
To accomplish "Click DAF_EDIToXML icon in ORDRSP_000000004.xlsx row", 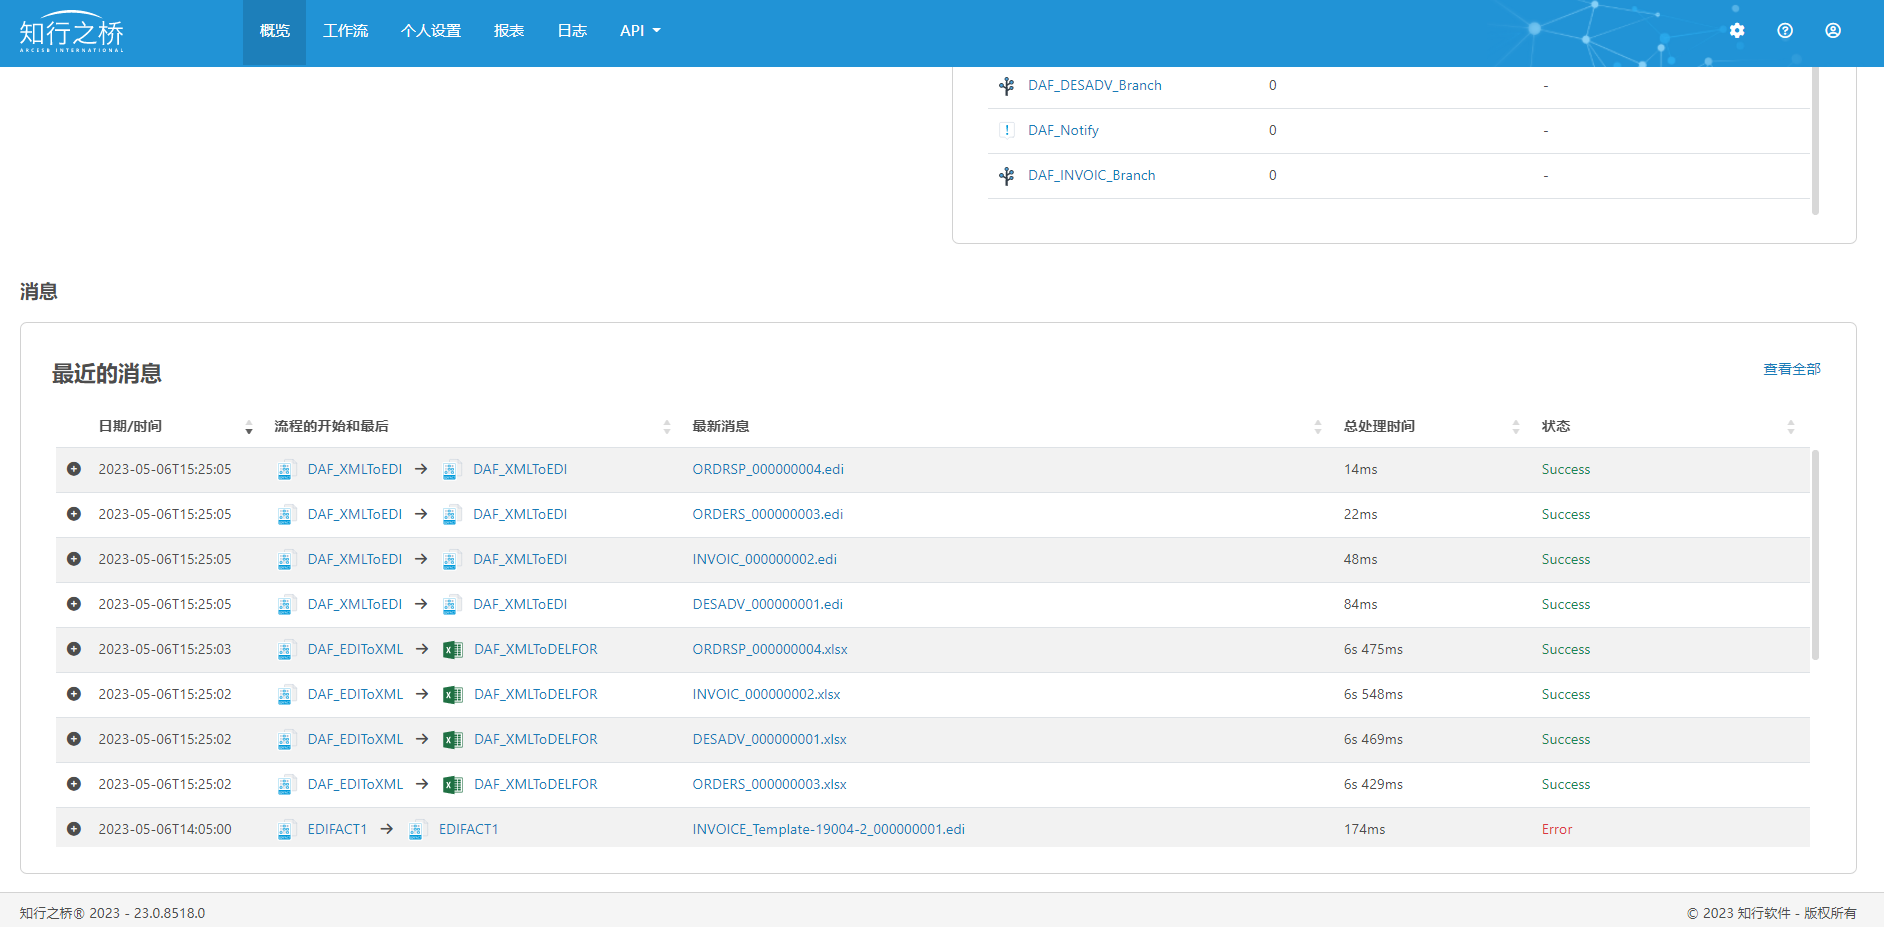I will point(286,650).
